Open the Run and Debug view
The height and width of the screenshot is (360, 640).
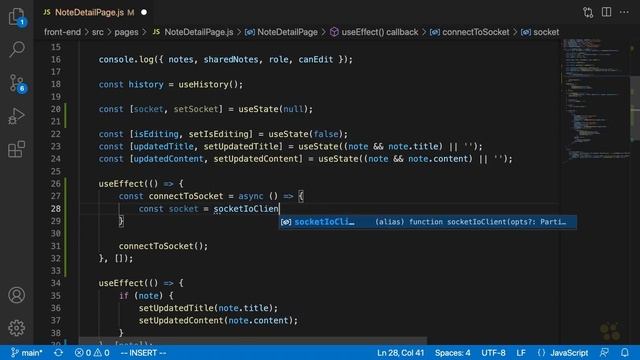point(17,116)
